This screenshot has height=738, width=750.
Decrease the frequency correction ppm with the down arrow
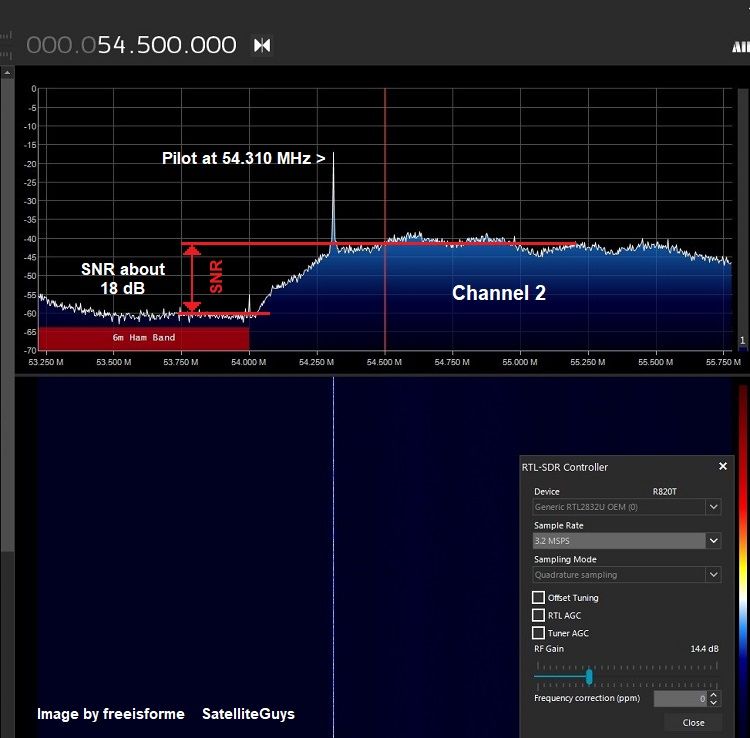tap(714, 703)
